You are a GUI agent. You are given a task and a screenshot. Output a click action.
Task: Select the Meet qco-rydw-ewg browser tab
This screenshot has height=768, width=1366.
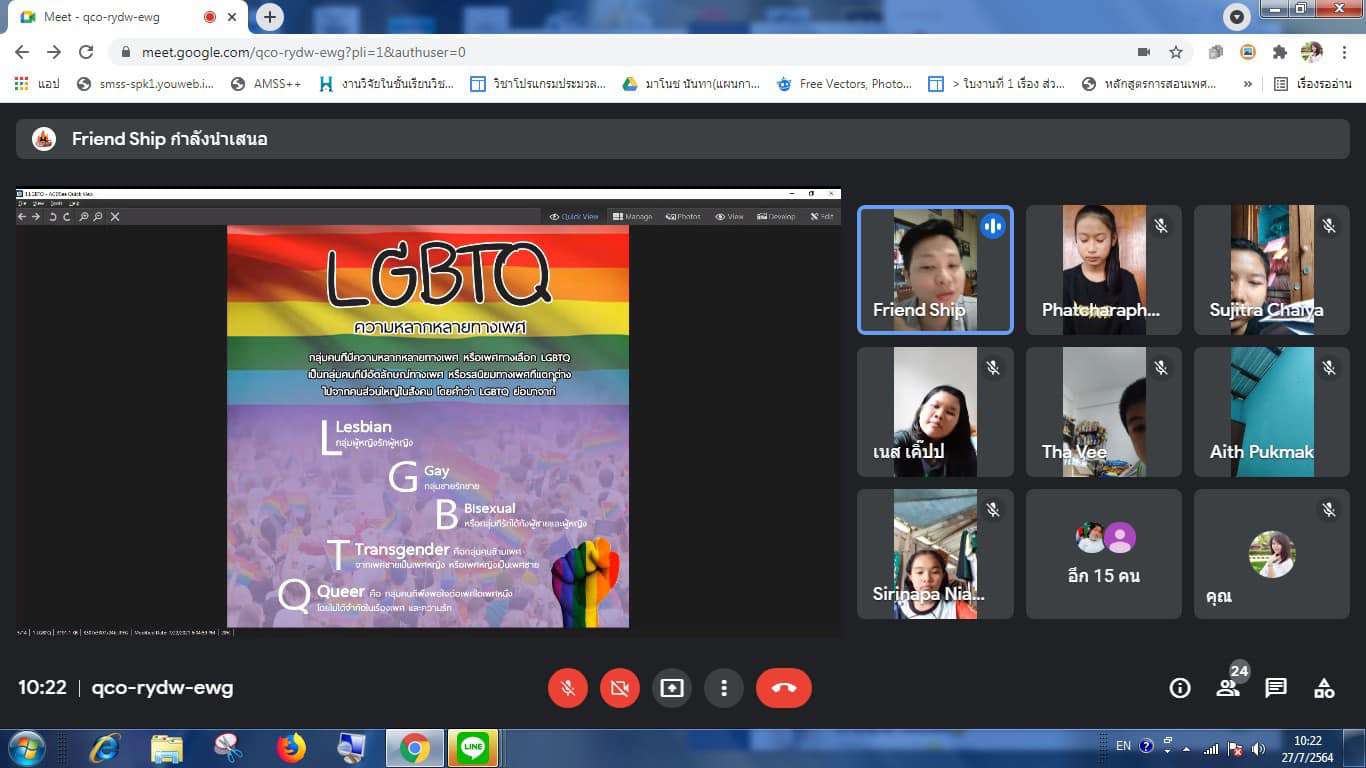110,17
